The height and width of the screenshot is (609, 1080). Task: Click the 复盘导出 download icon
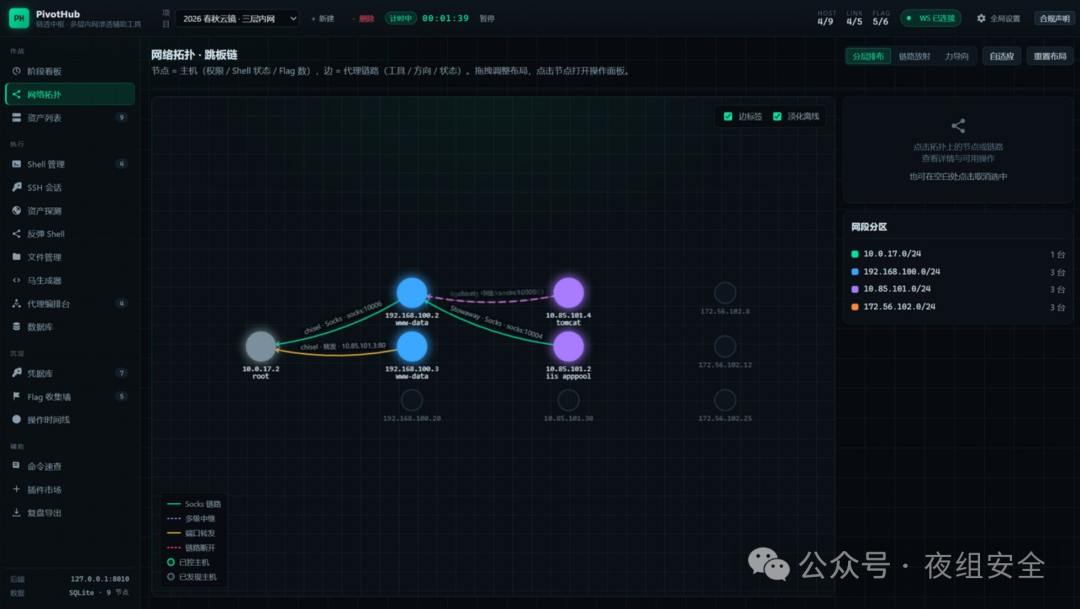(x=17, y=513)
